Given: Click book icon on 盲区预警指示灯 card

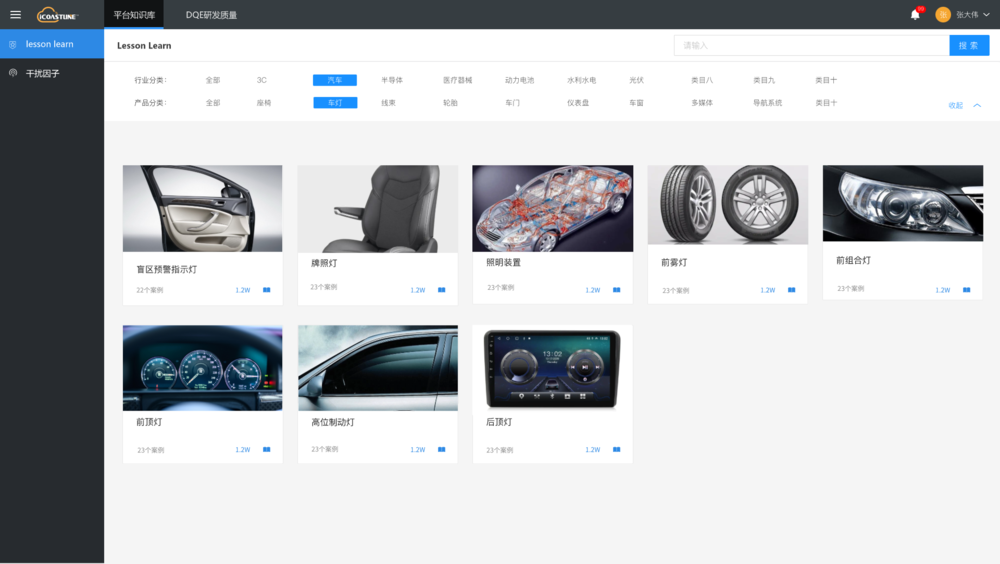Looking at the screenshot, I should 267,290.
